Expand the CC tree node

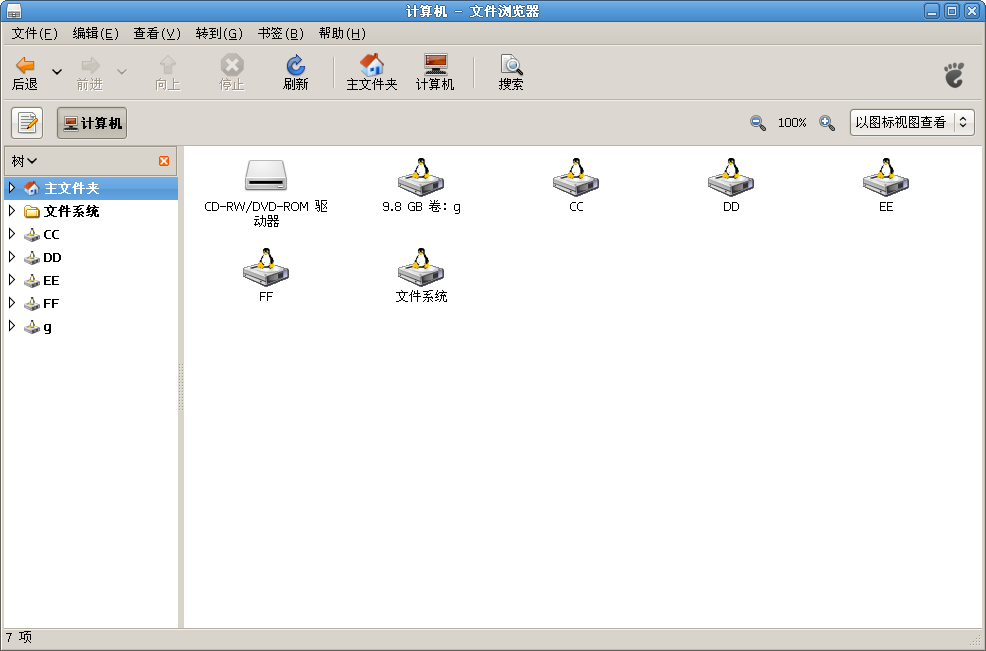coord(11,234)
